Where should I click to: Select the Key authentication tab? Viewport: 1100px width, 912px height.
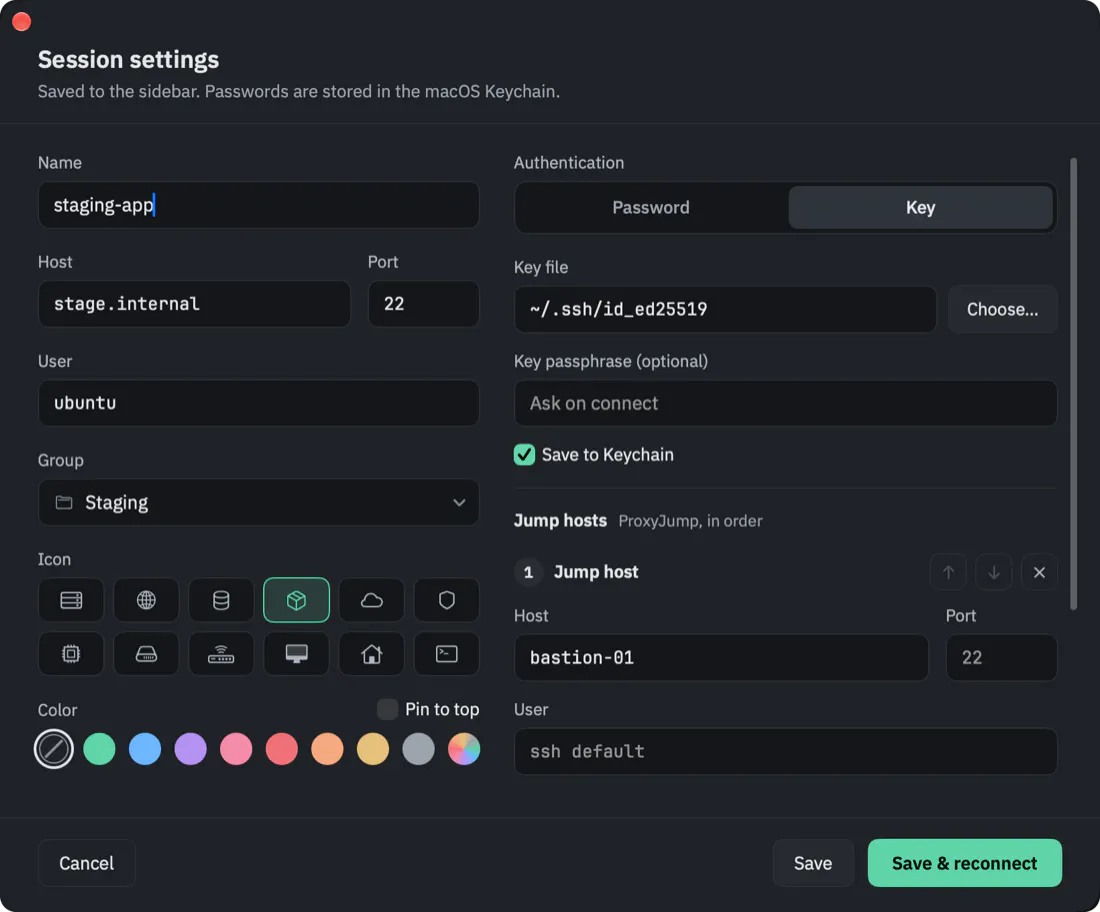pyautogui.click(x=920, y=208)
